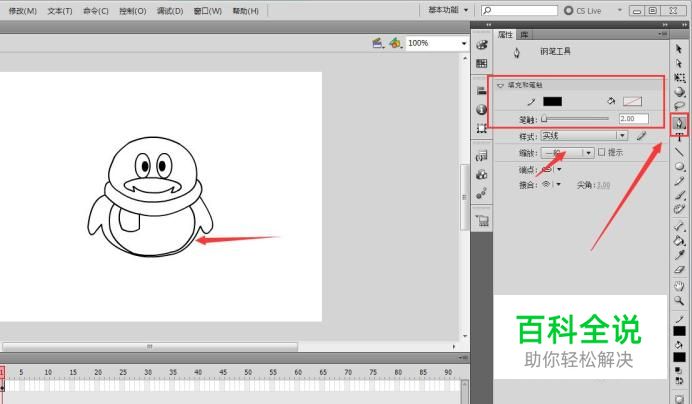Open the 样式 stroke style dropdown

tap(584, 136)
